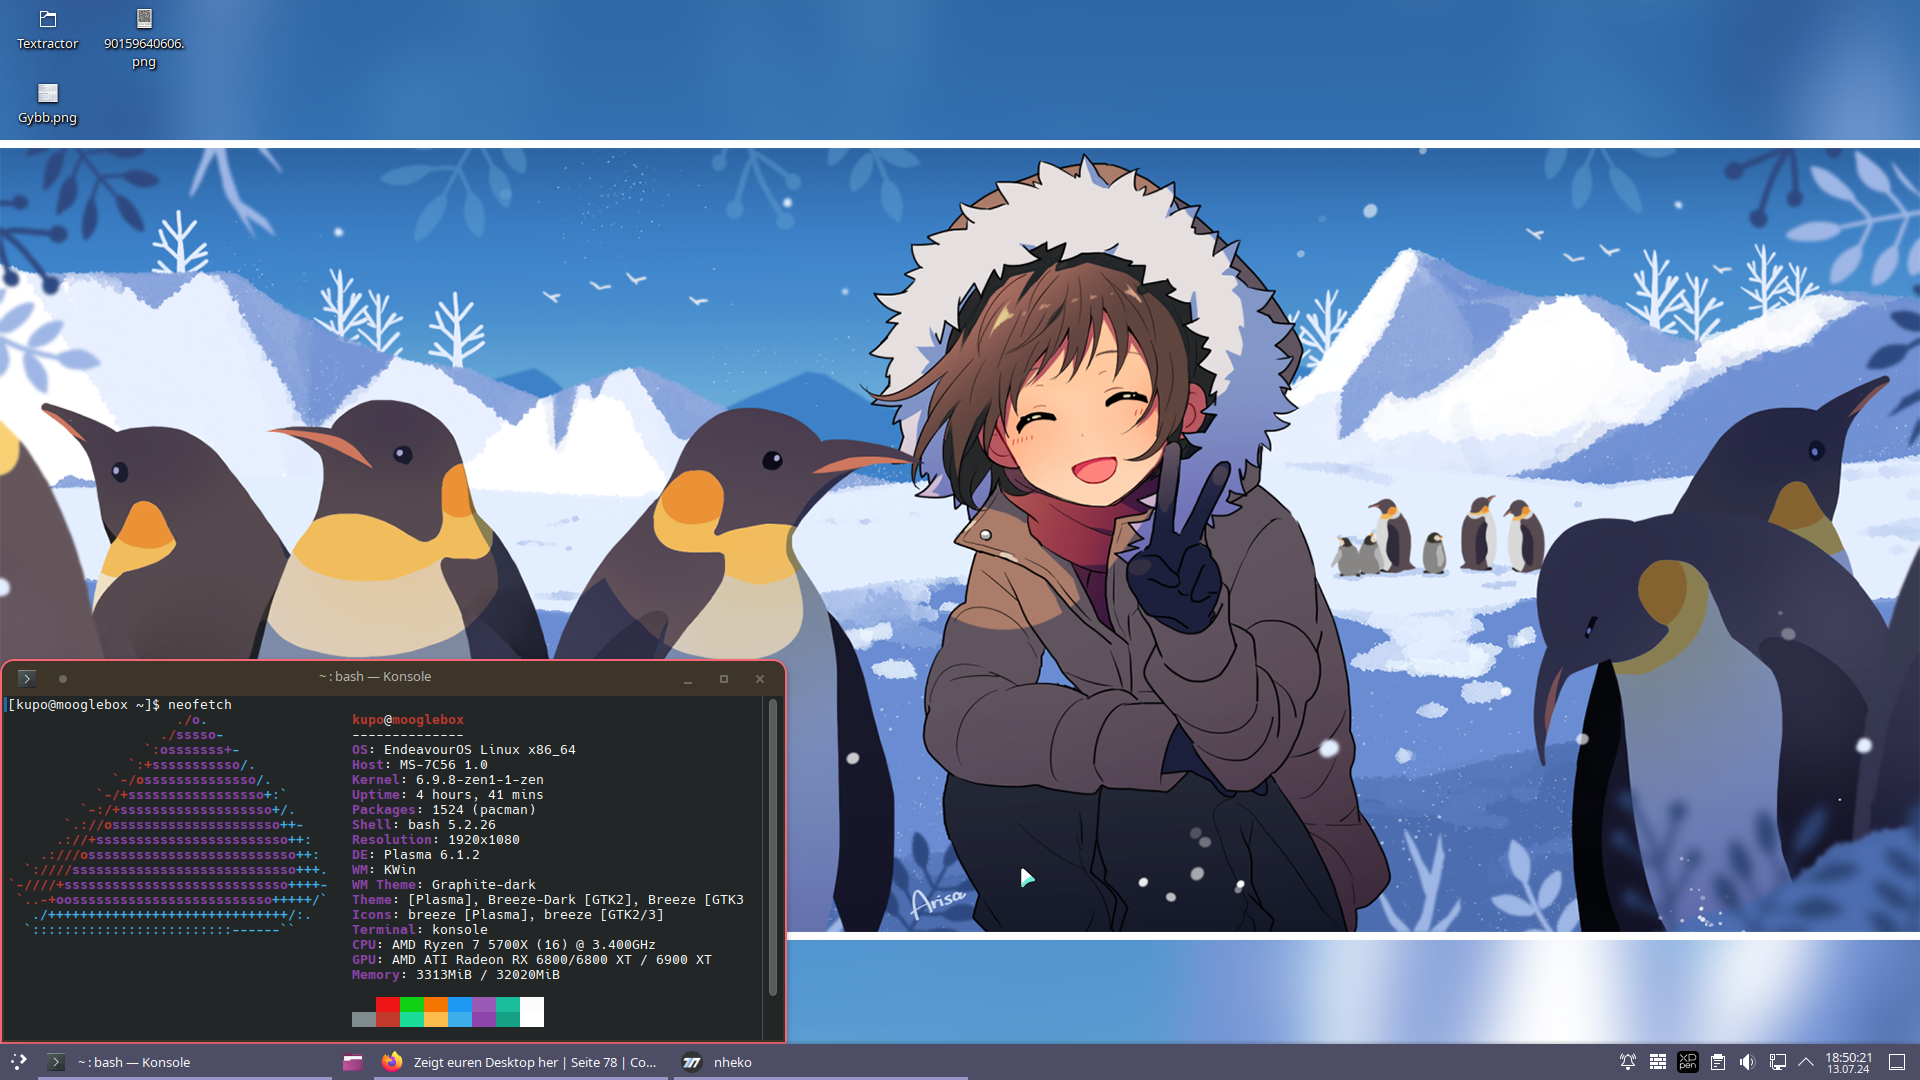Open the audio volume tray icon
Screen dimensions: 1920x1080
pyautogui.click(x=1747, y=1062)
